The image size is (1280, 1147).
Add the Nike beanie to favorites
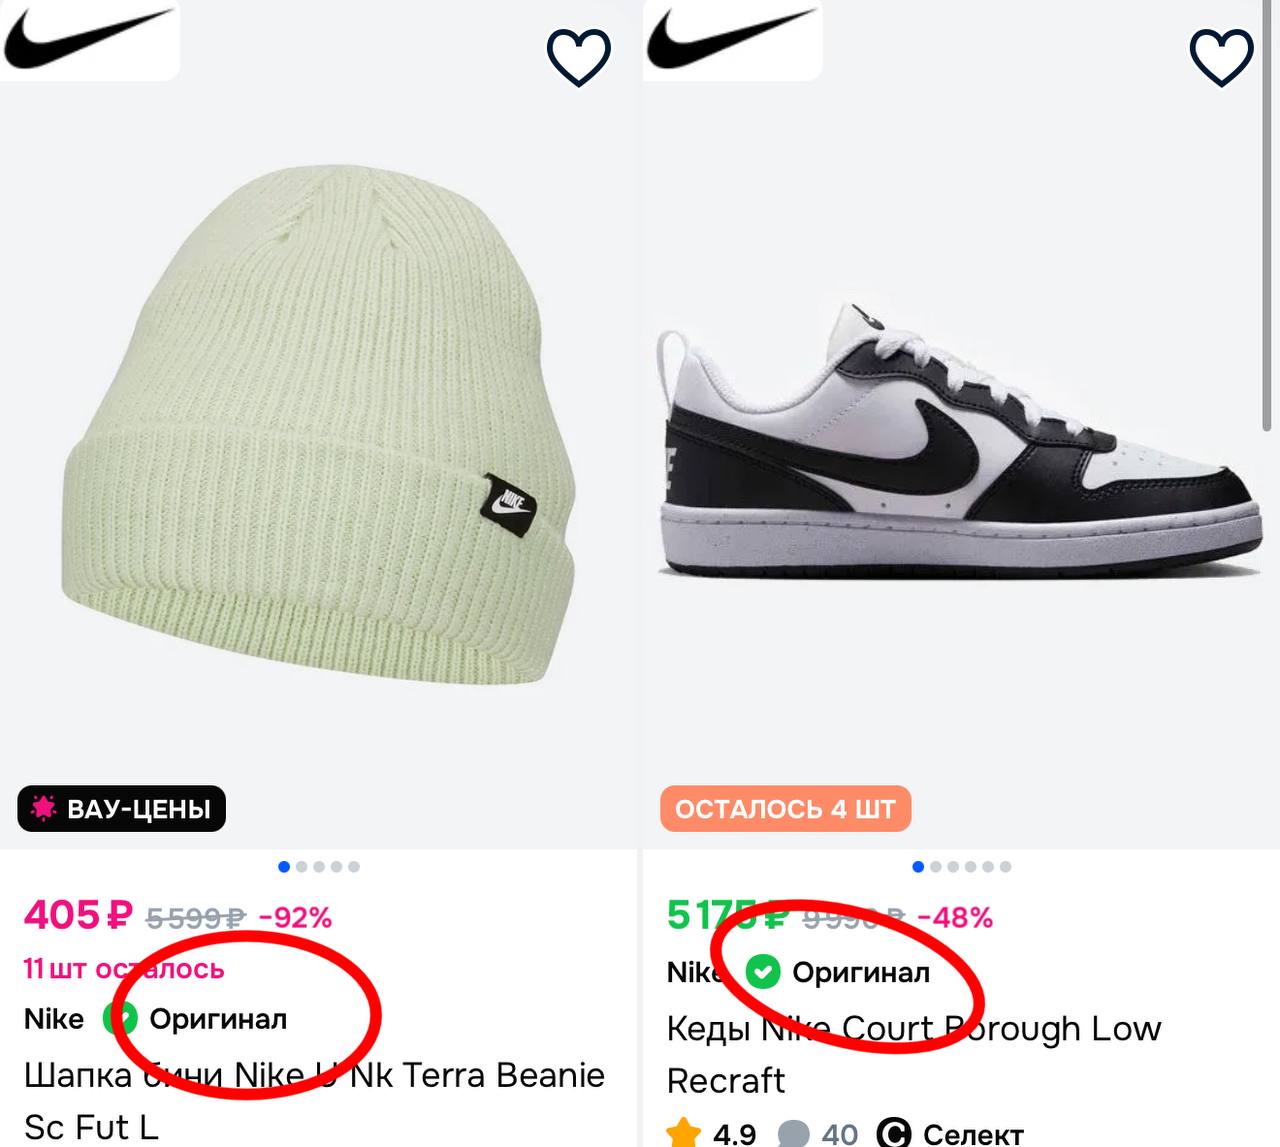578,57
